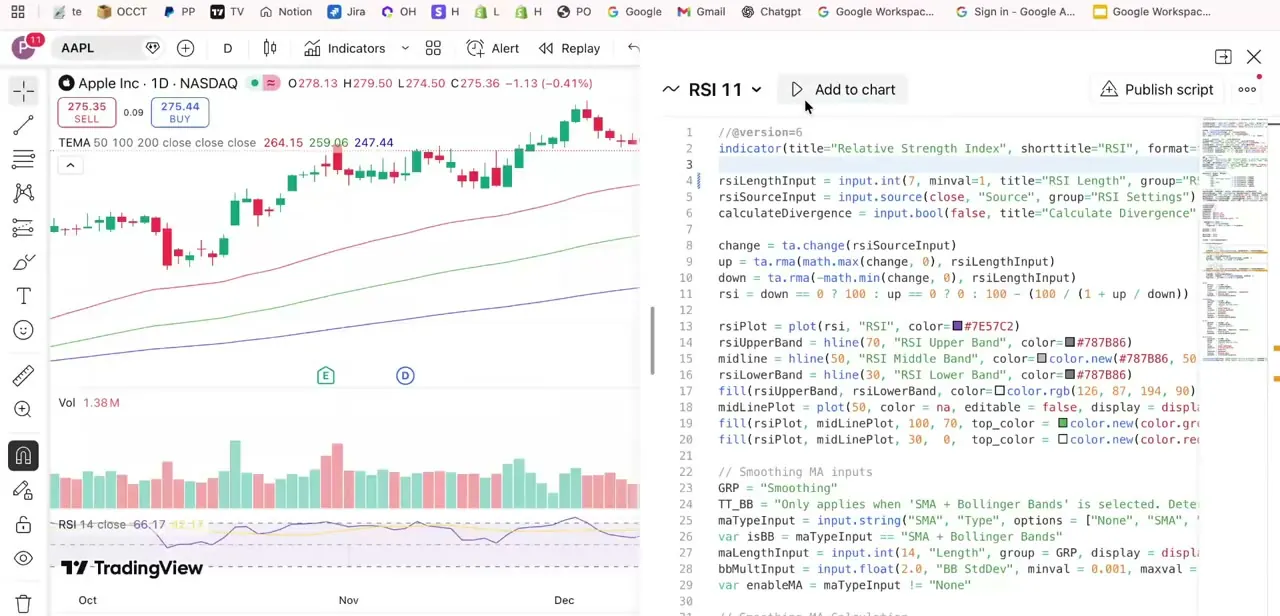
Task: Toggle magnet mode for drawings
Action: tap(24, 456)
